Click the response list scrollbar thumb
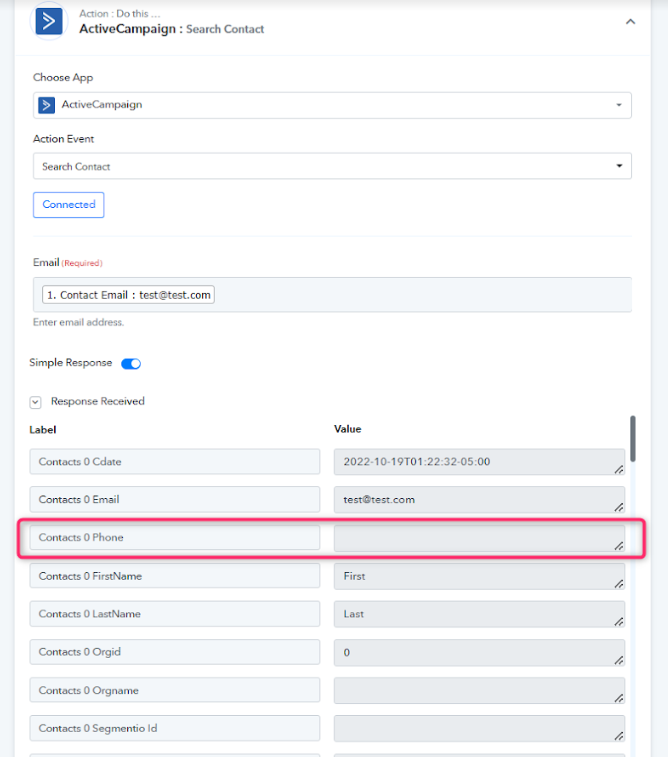668x757 pixels. click(633, 439)
